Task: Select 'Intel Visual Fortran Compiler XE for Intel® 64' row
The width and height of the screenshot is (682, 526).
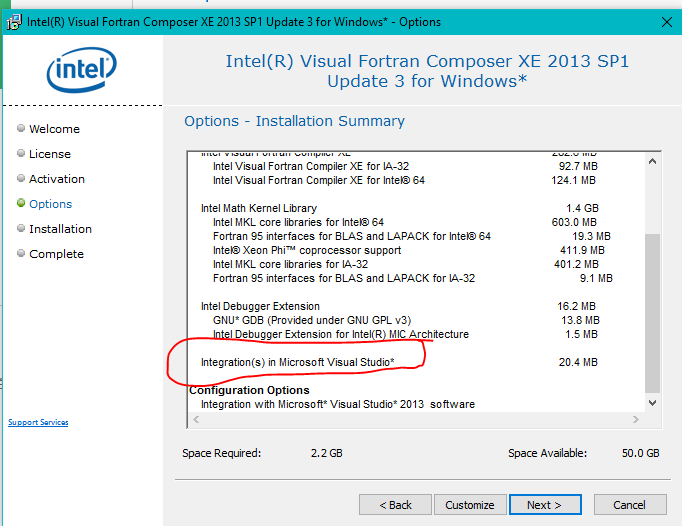Action: [x=319, y=180]
